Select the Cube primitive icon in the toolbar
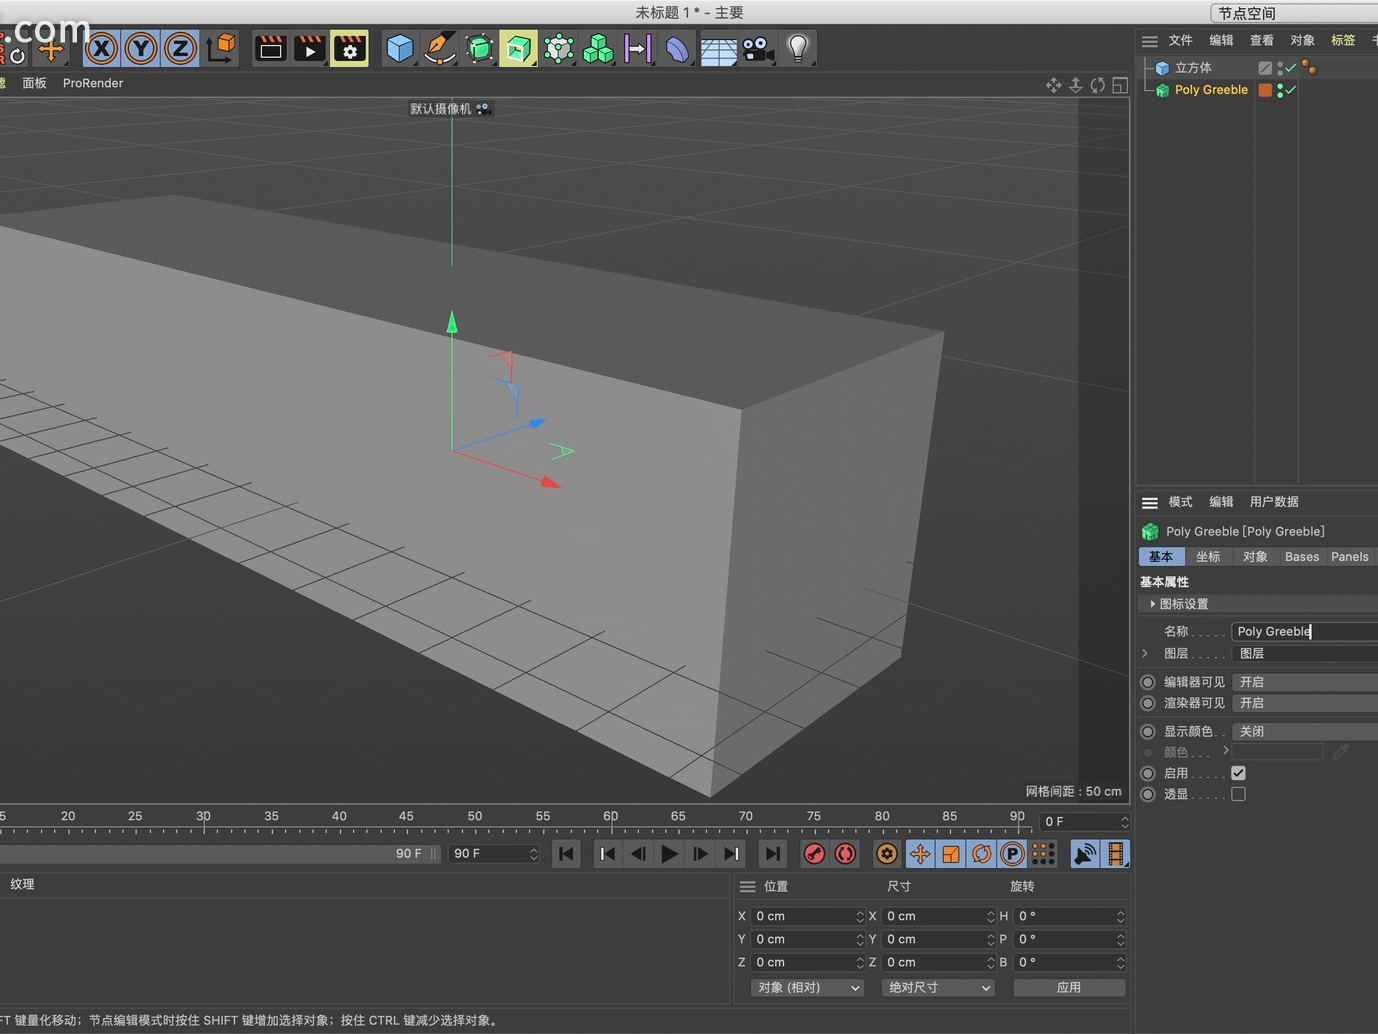The width and height of the screenshot is (1378, 1034). click(x=399, y=48)
